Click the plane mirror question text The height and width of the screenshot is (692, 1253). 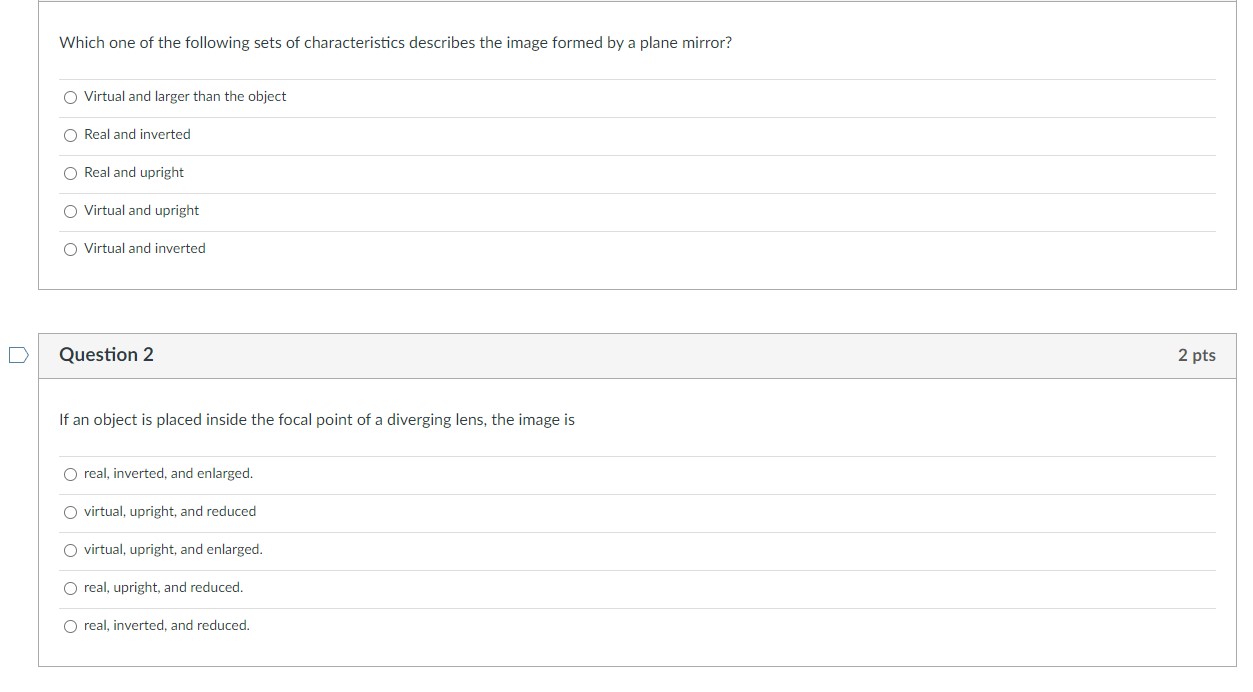(x=396, y=42)
